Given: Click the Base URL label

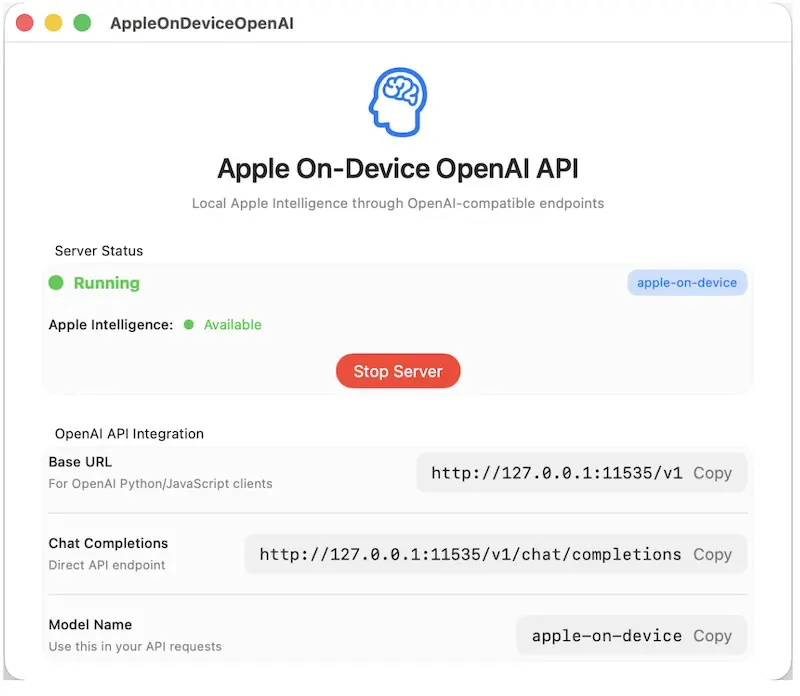Looking at the screenshot, I should pyautogui.click(x=80, y=462).
